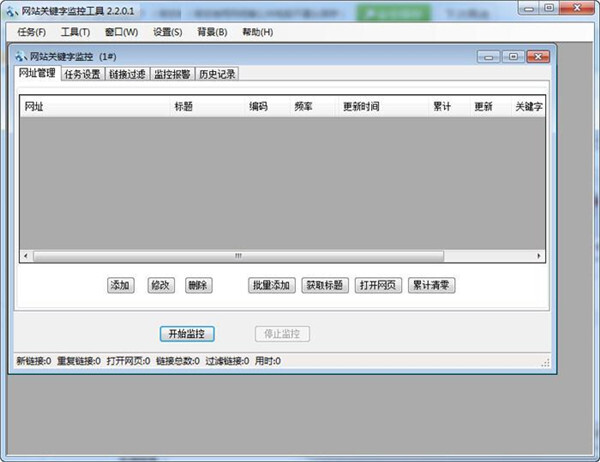Open the 窗口(W) menu

click(121, 32)
